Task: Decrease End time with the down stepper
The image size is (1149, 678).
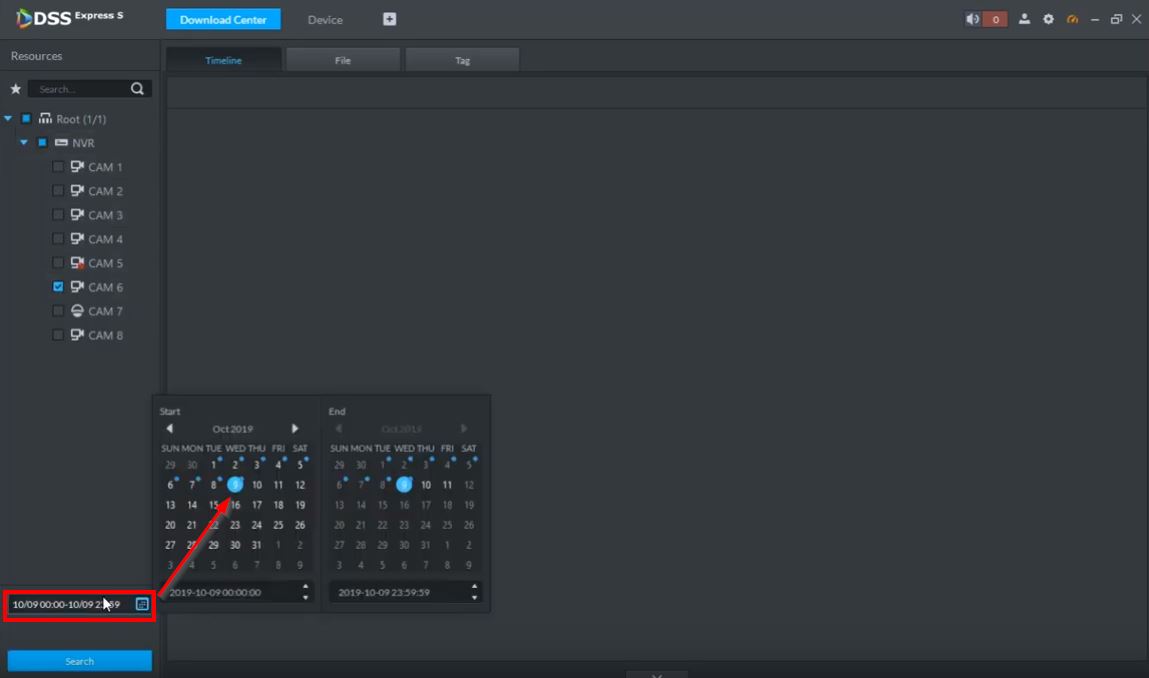Action: [x=474, y=597]
